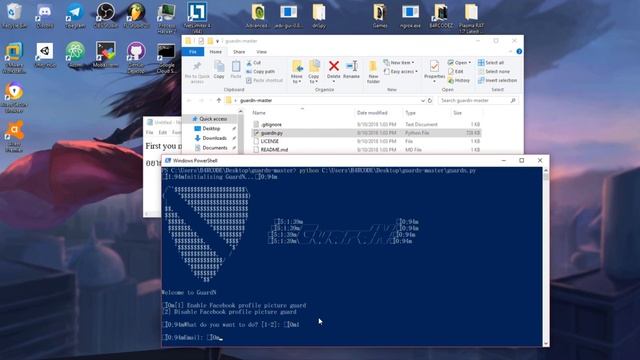This screenshot has height=360, width=640.
Task: Click Rename in the Explorer ribbon
Action: coord(351,69)
